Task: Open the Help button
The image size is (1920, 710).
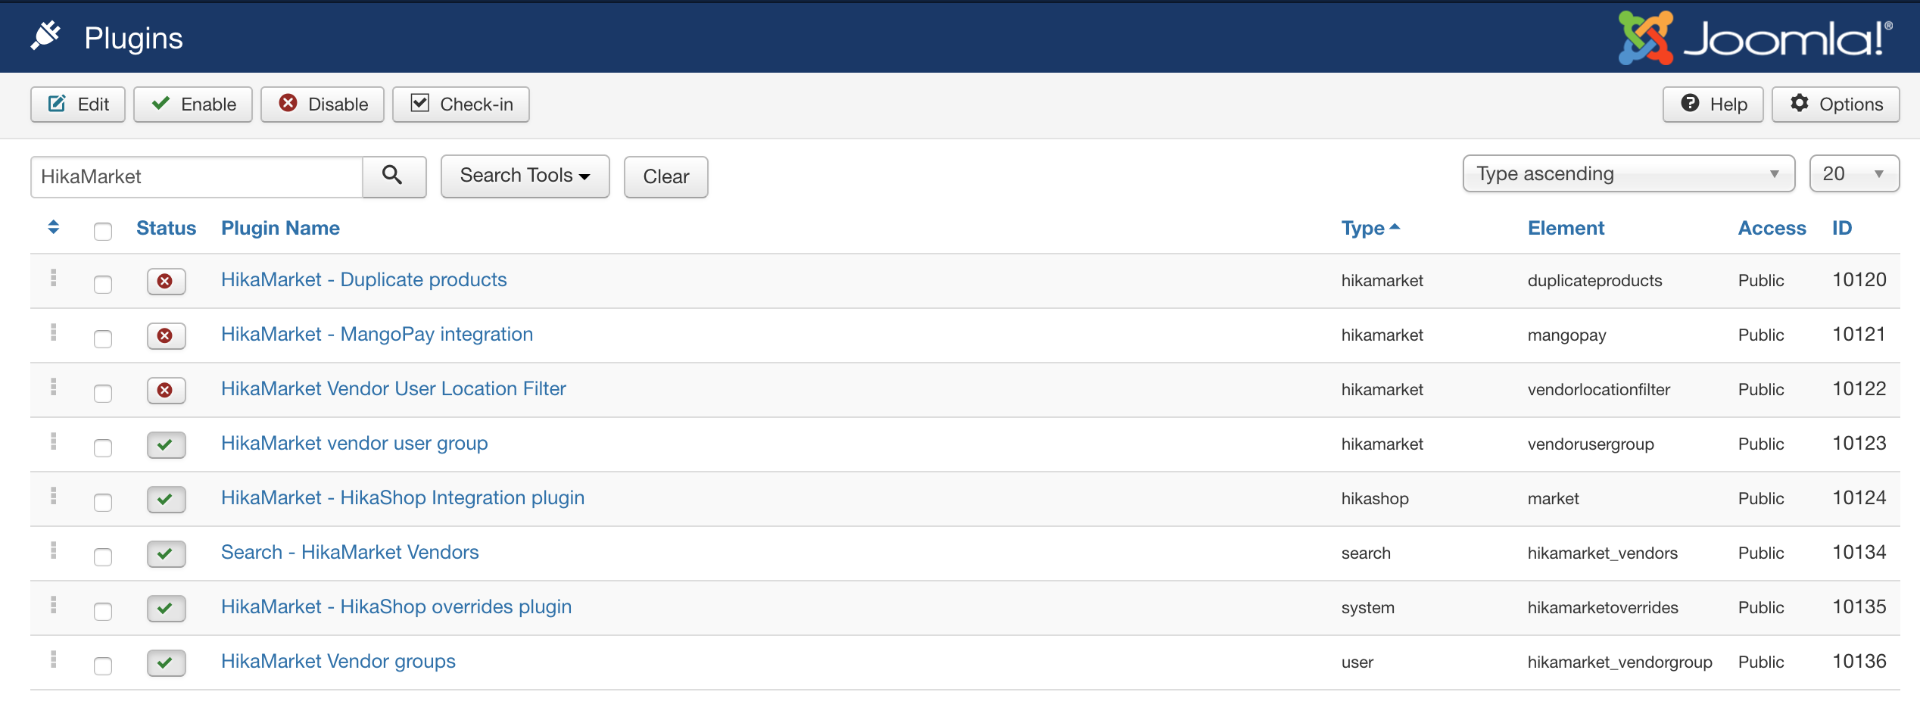Action: pos(1713,104)
